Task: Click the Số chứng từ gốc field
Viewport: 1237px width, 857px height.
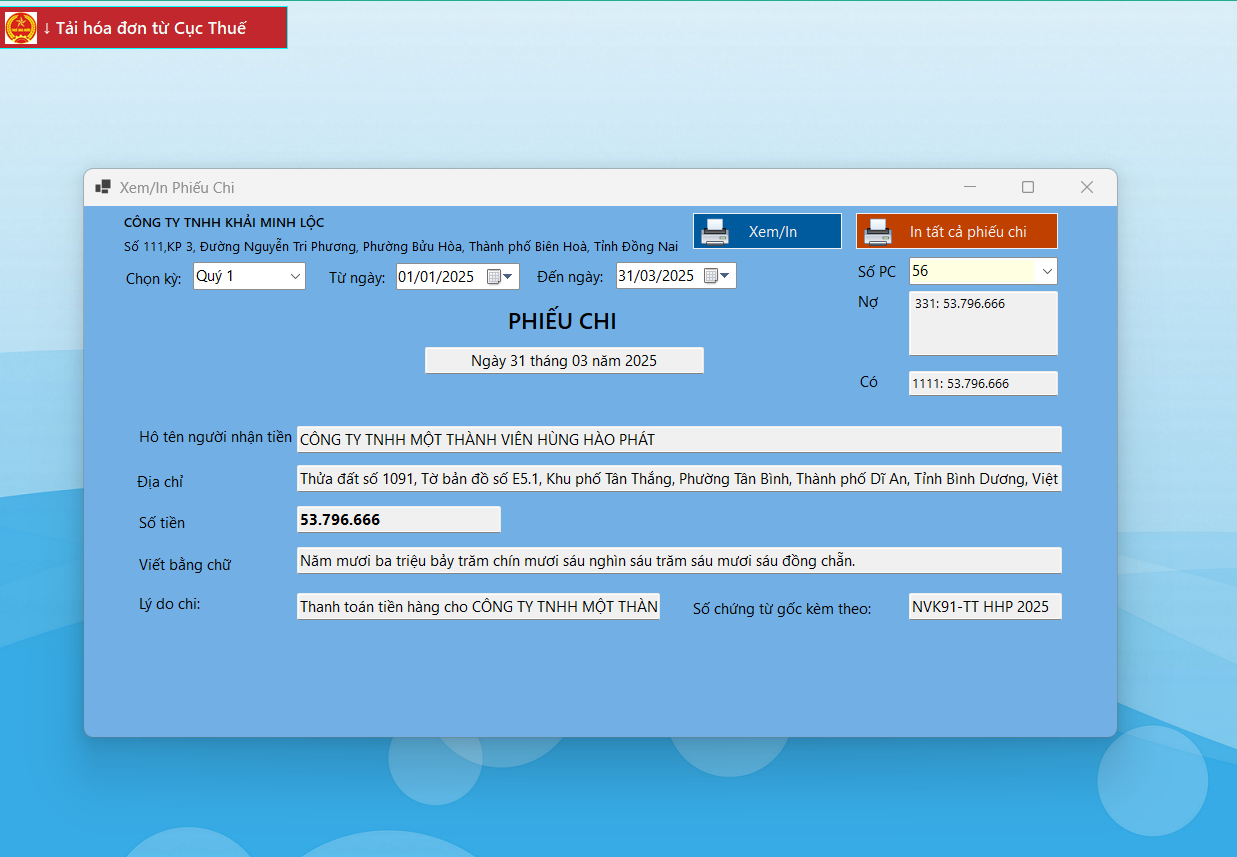Action: pos(984,607)
